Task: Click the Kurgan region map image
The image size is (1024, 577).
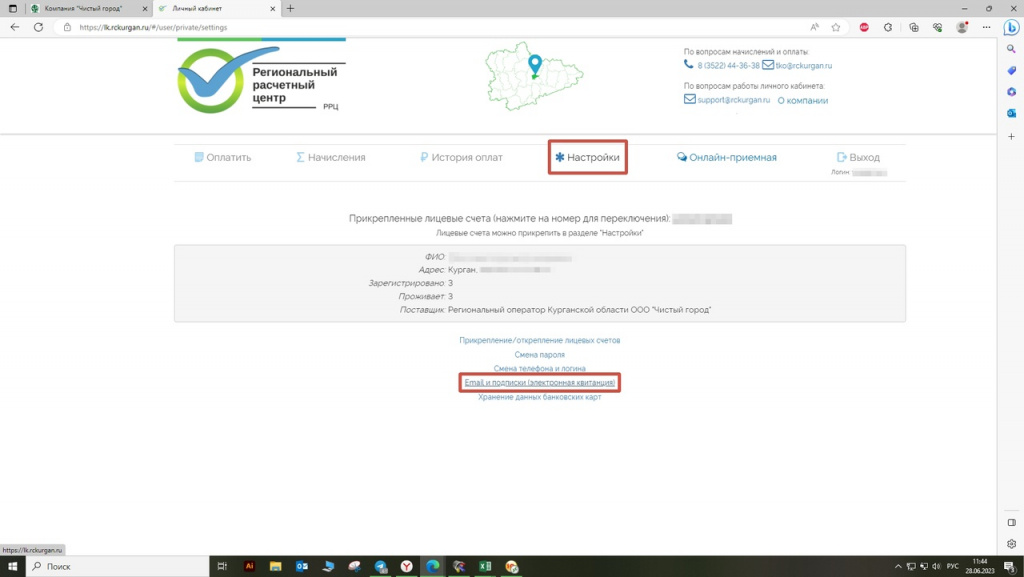Action: 534,76
